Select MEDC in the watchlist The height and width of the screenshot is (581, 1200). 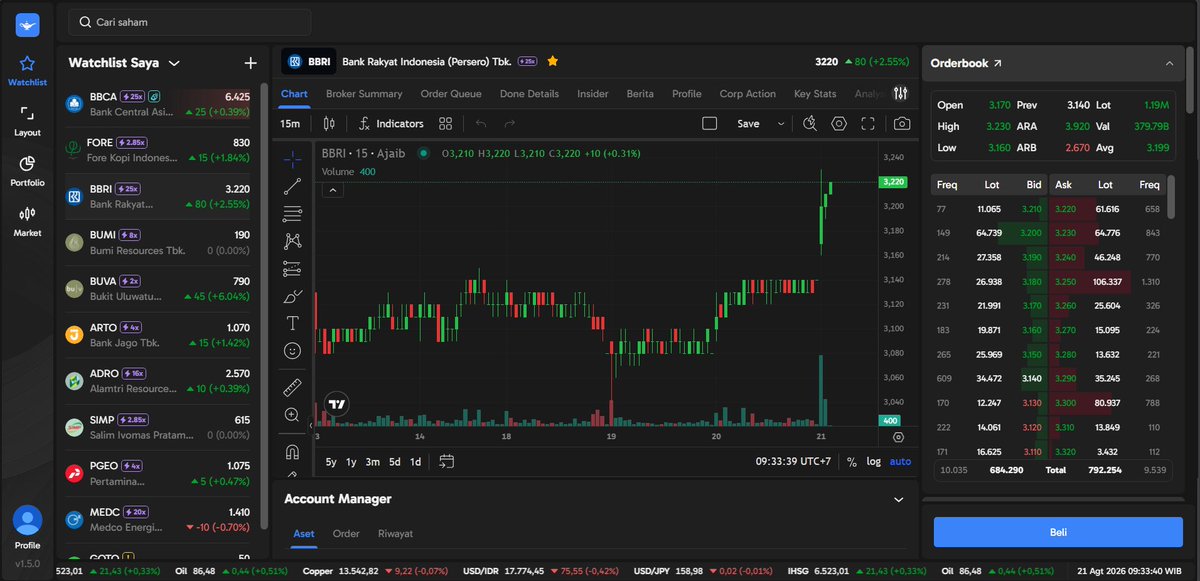(158, 519)
